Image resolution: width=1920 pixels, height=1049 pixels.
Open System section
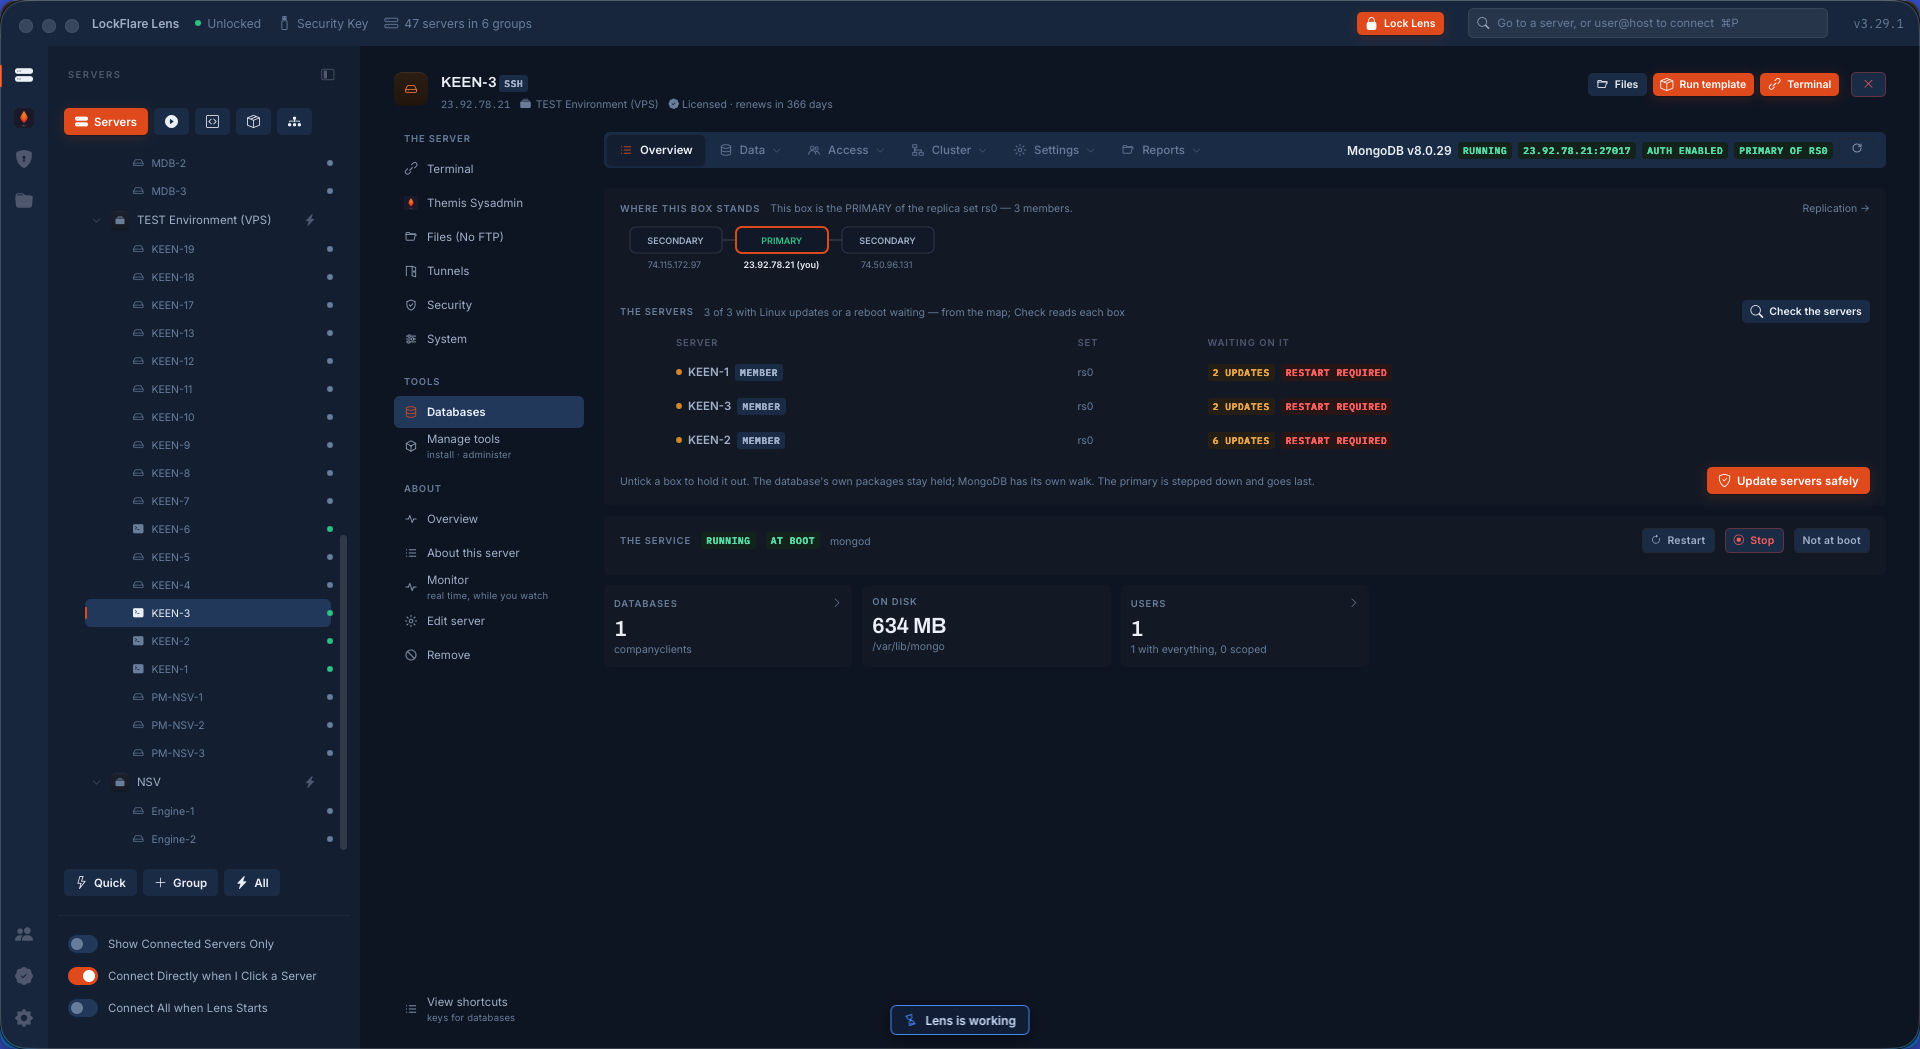[489, 339]
